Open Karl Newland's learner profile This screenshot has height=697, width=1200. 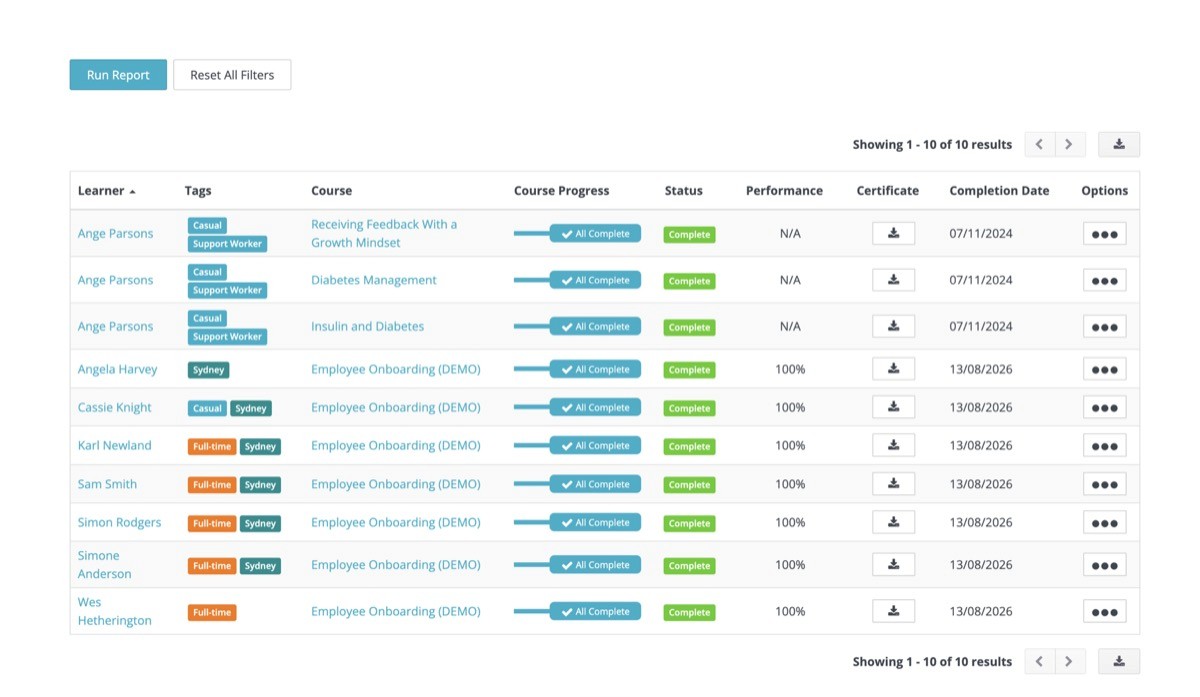(x=115, y=445)
